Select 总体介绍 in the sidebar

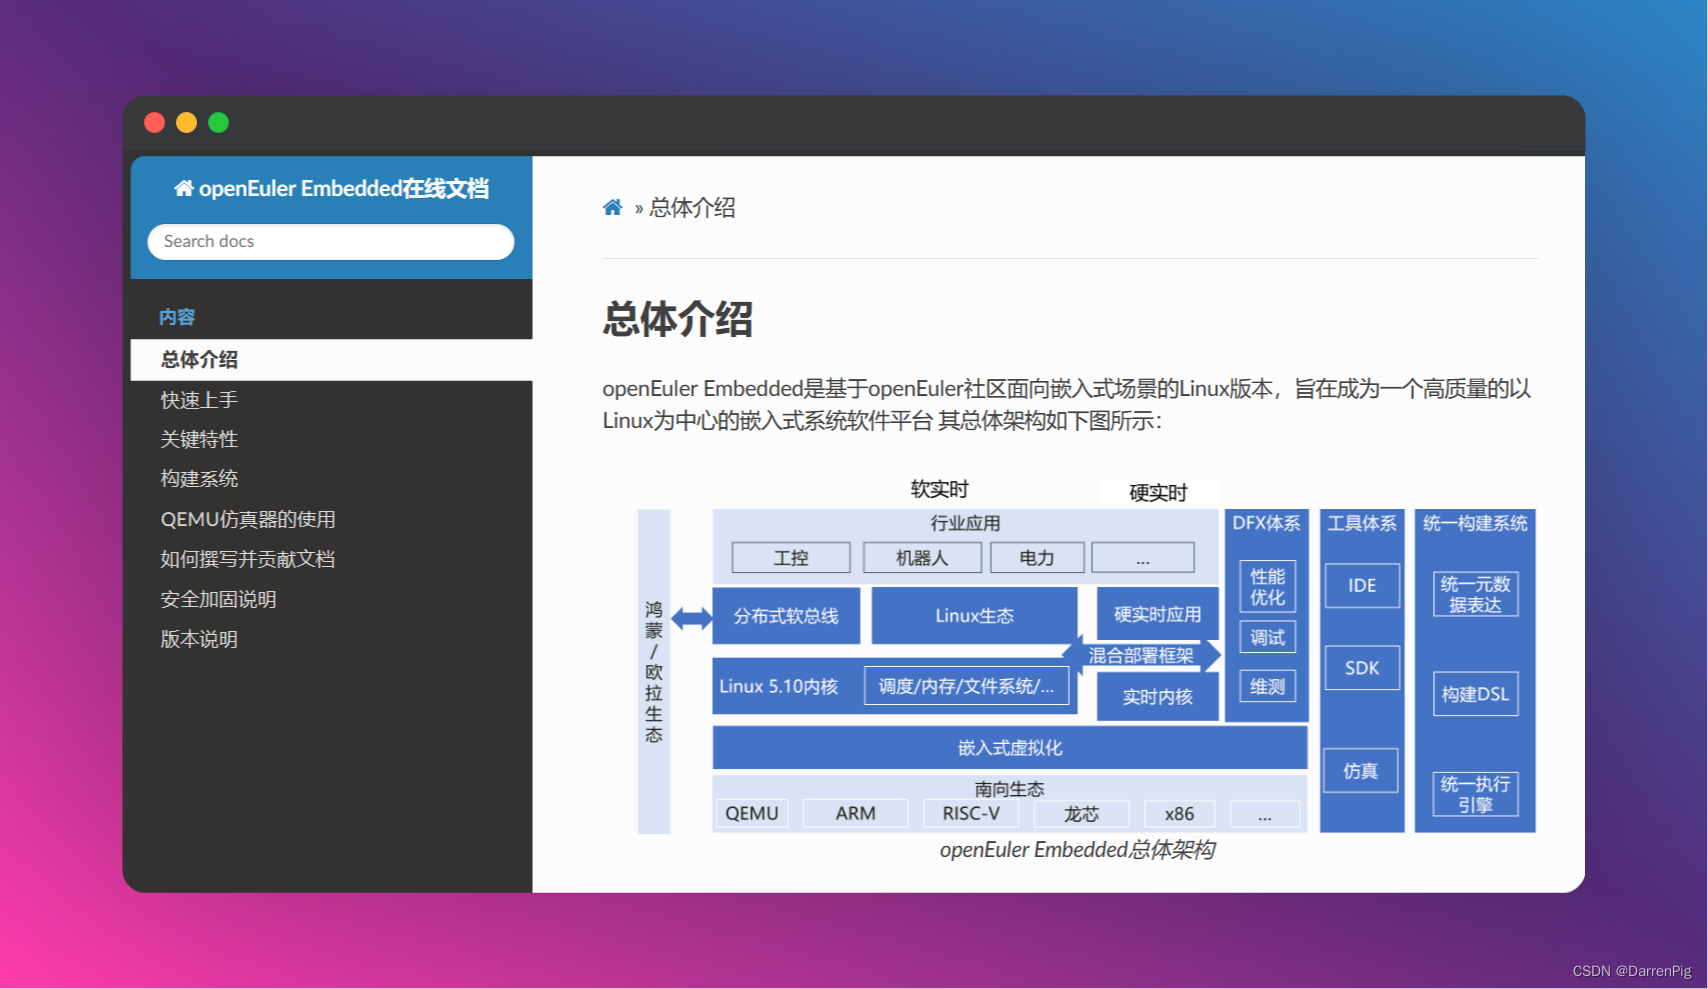[x=331, y=360]
